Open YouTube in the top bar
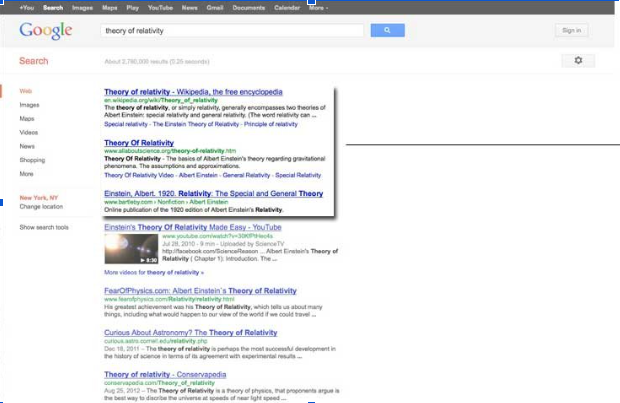This screenshot has width=620, height=403. [160, 8]
